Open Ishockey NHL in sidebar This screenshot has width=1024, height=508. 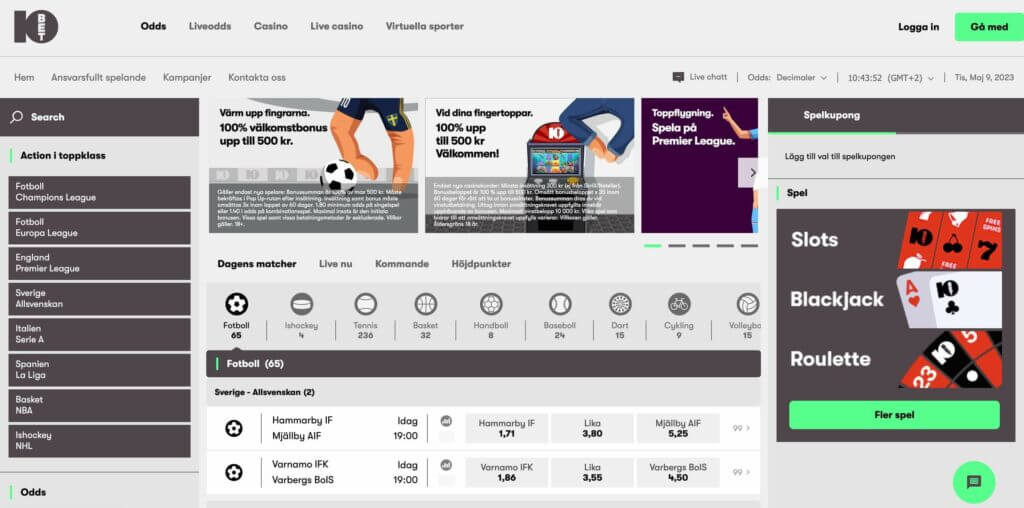click(99, 441)
